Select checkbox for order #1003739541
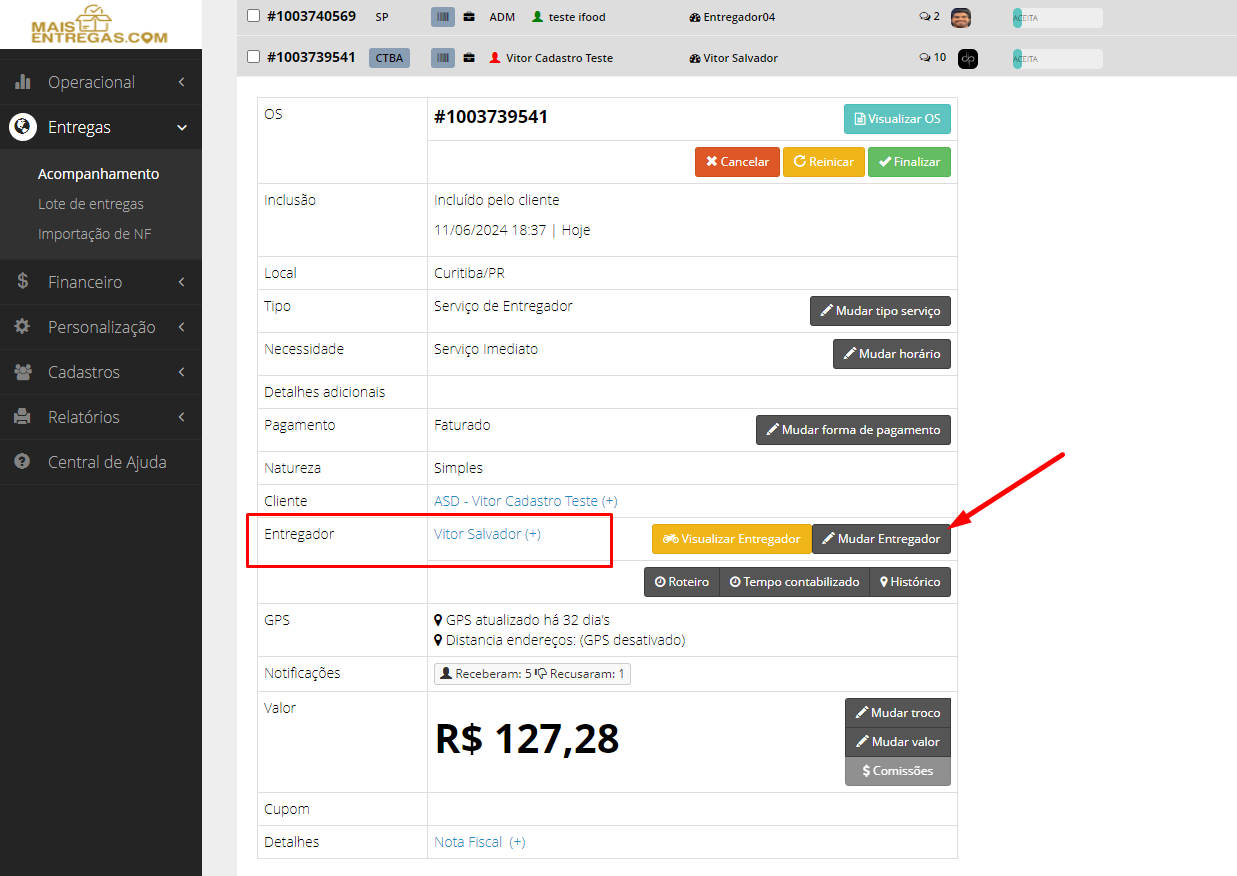This screenshot has width=1237, height=876. pyautogui.click(x=253, y=57)
